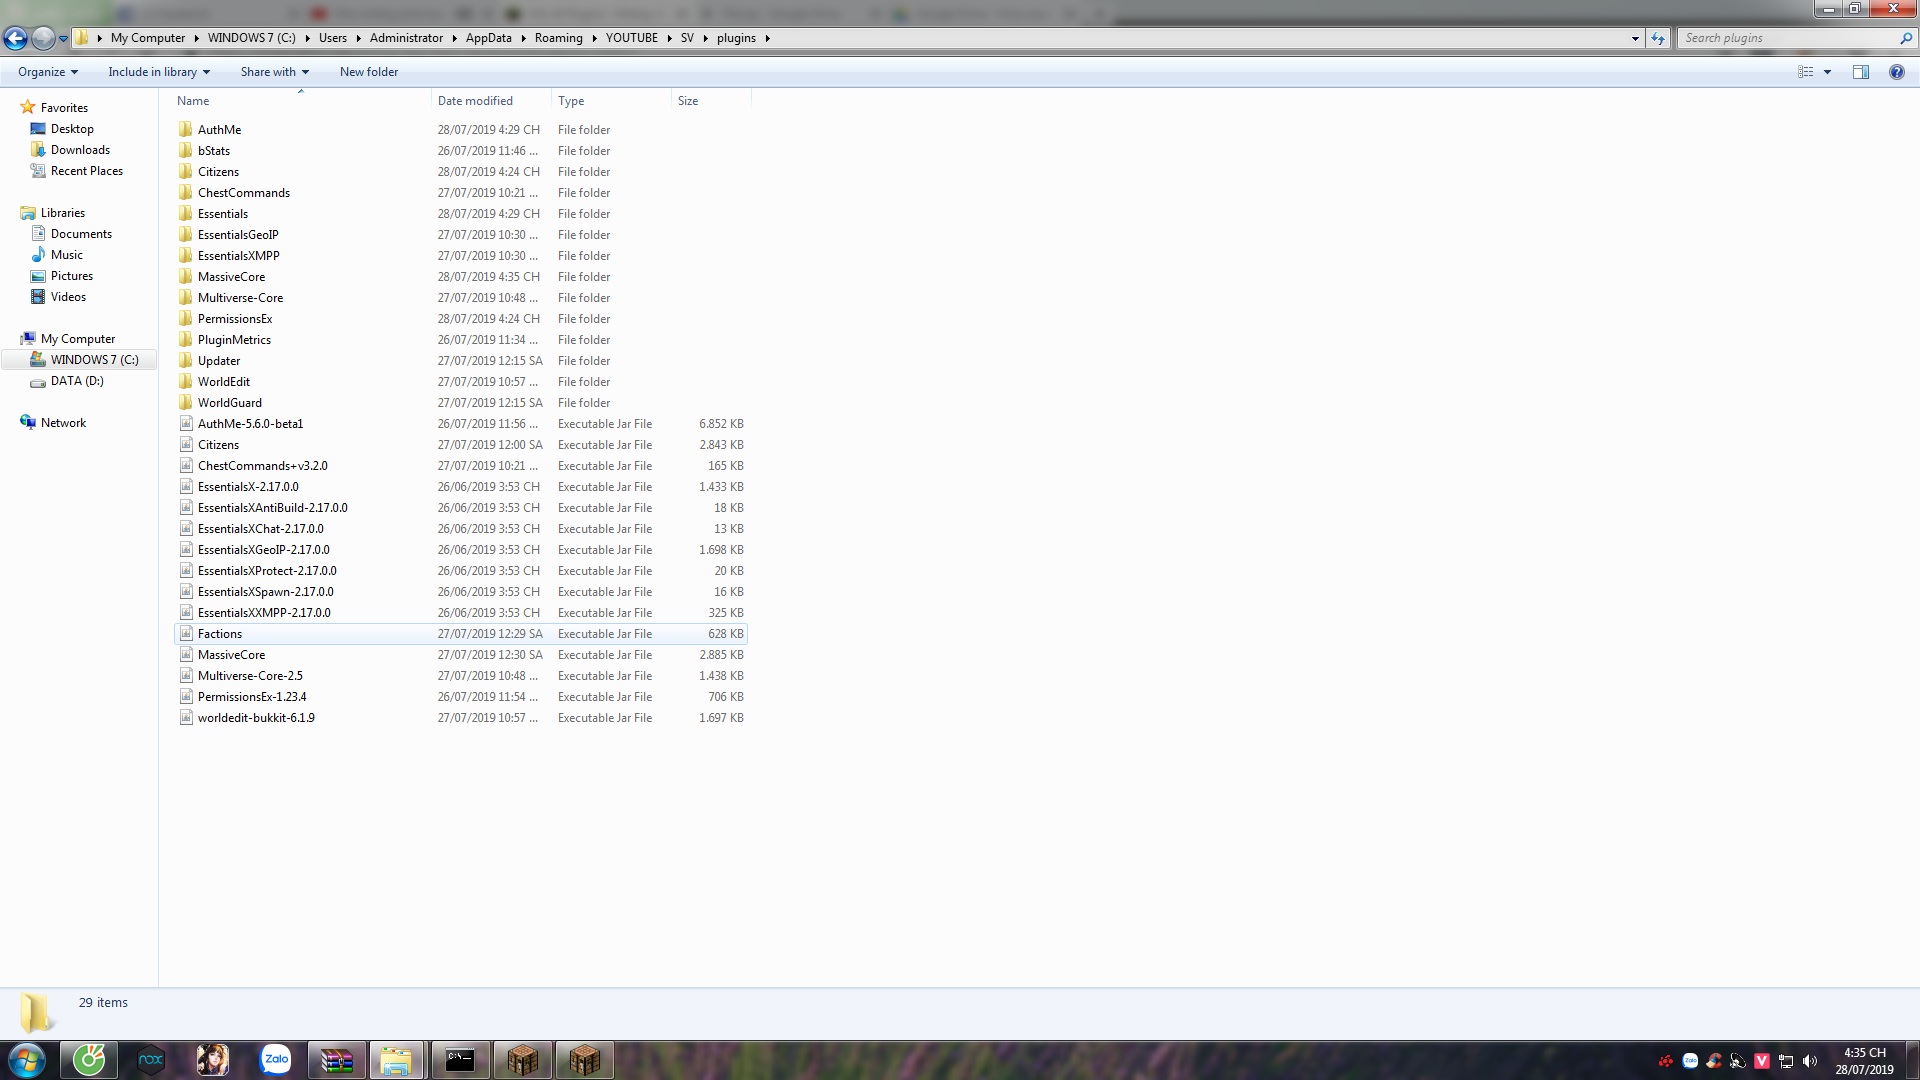1920x1080 pixels.
Task: Select the WorldGuard folder icon
Action: coord(186,403)
